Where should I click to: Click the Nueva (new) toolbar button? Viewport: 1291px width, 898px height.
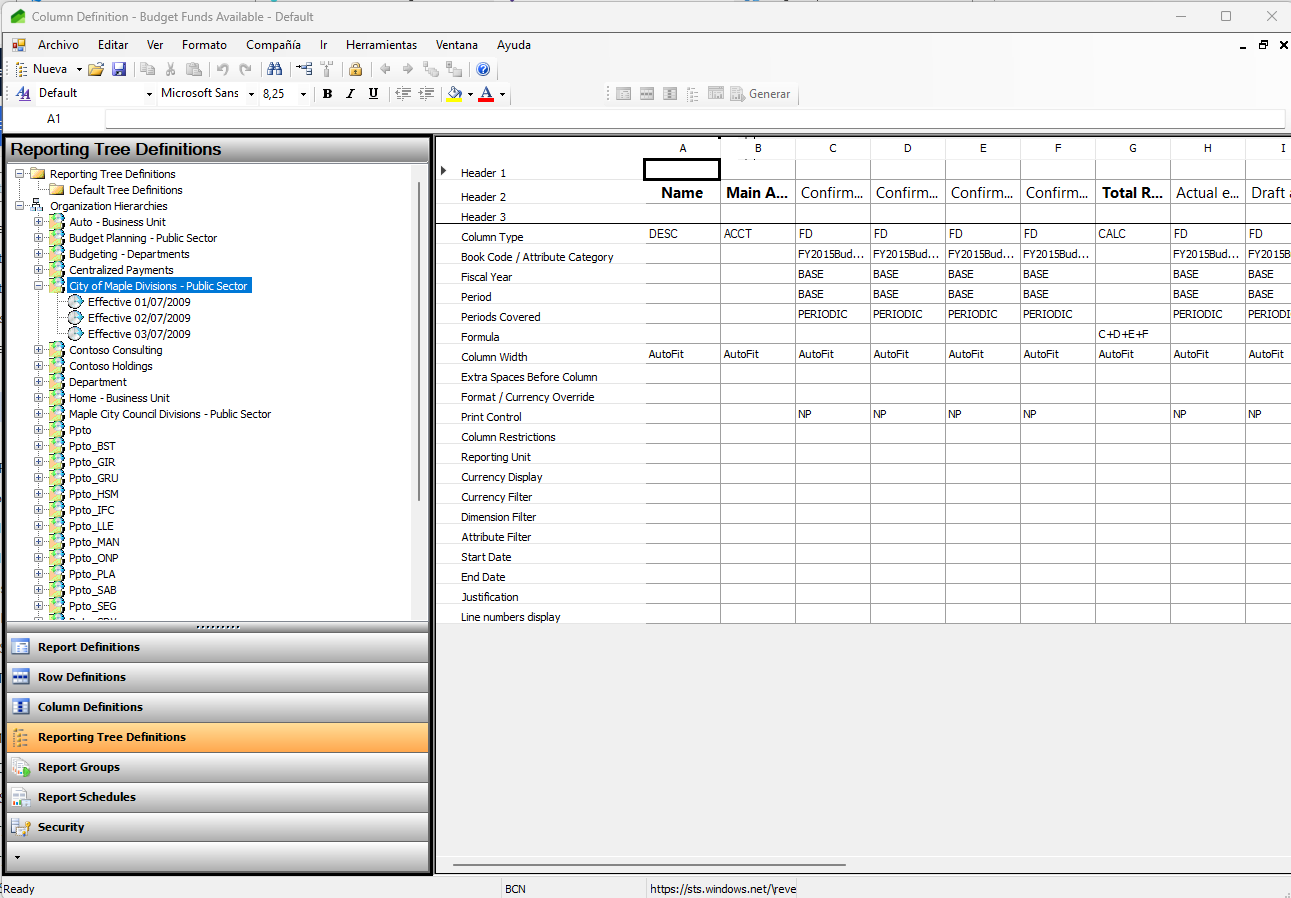tap(42, 69)
